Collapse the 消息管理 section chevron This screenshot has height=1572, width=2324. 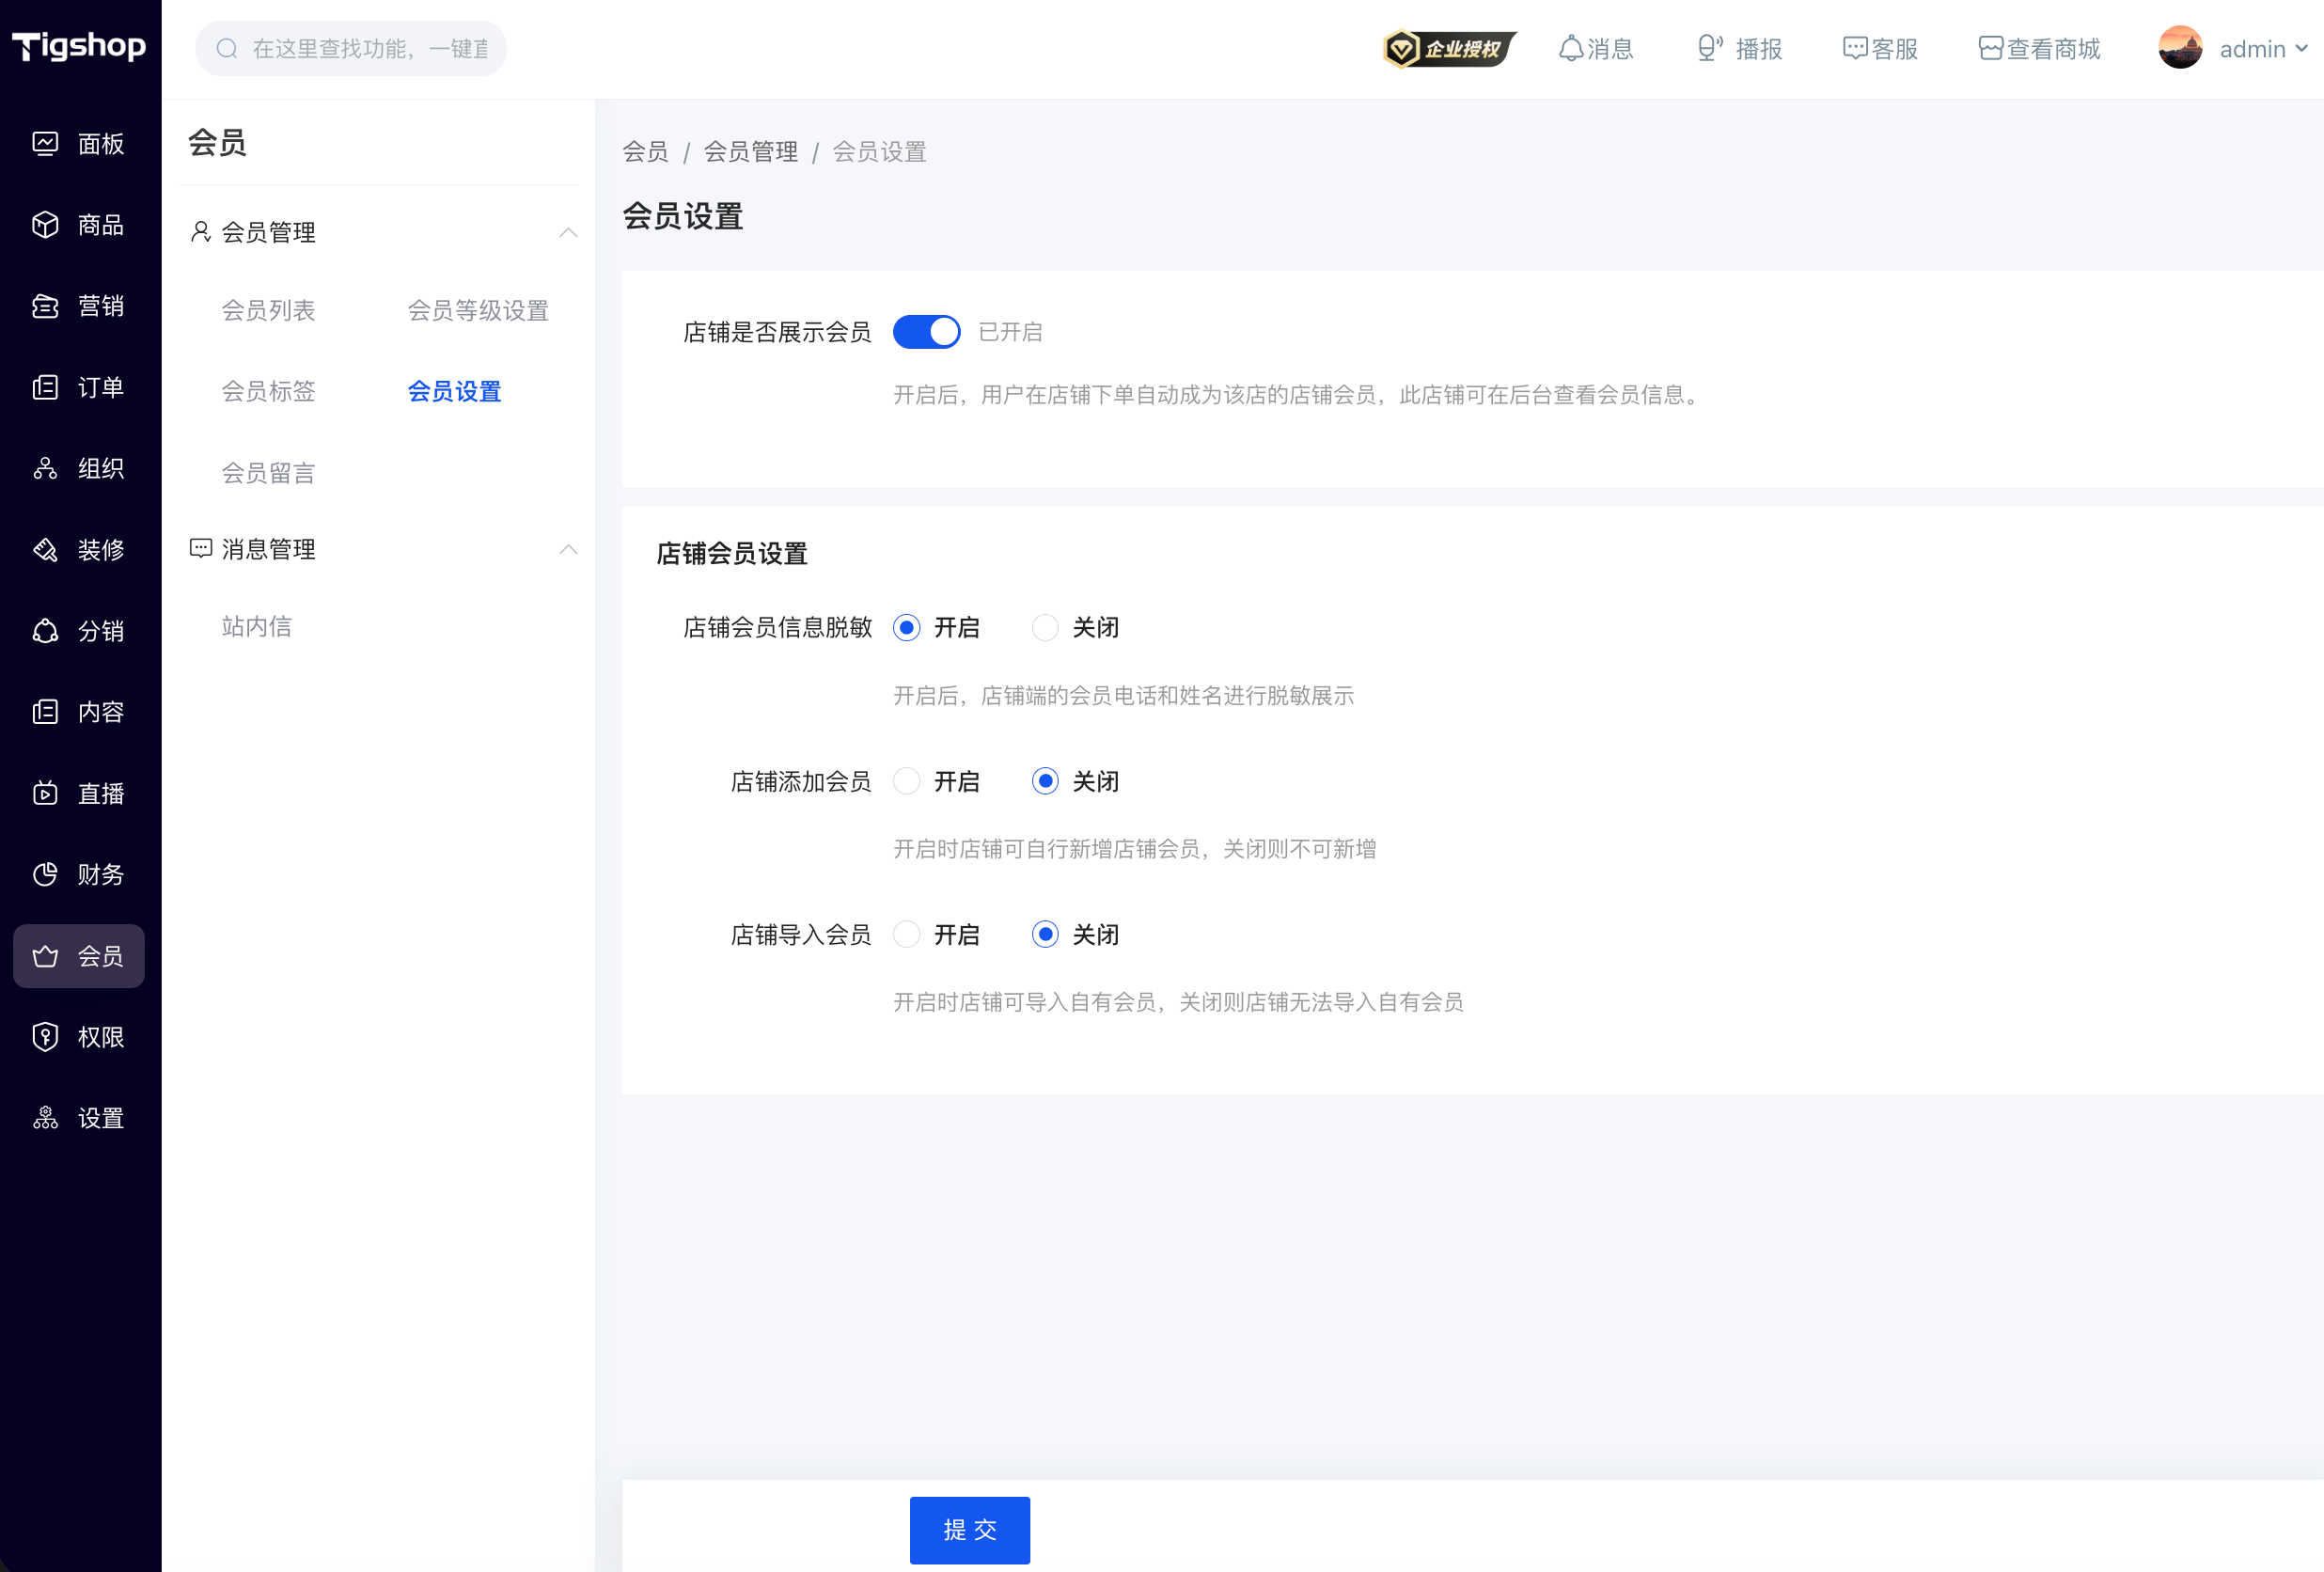tap(568, 549)
